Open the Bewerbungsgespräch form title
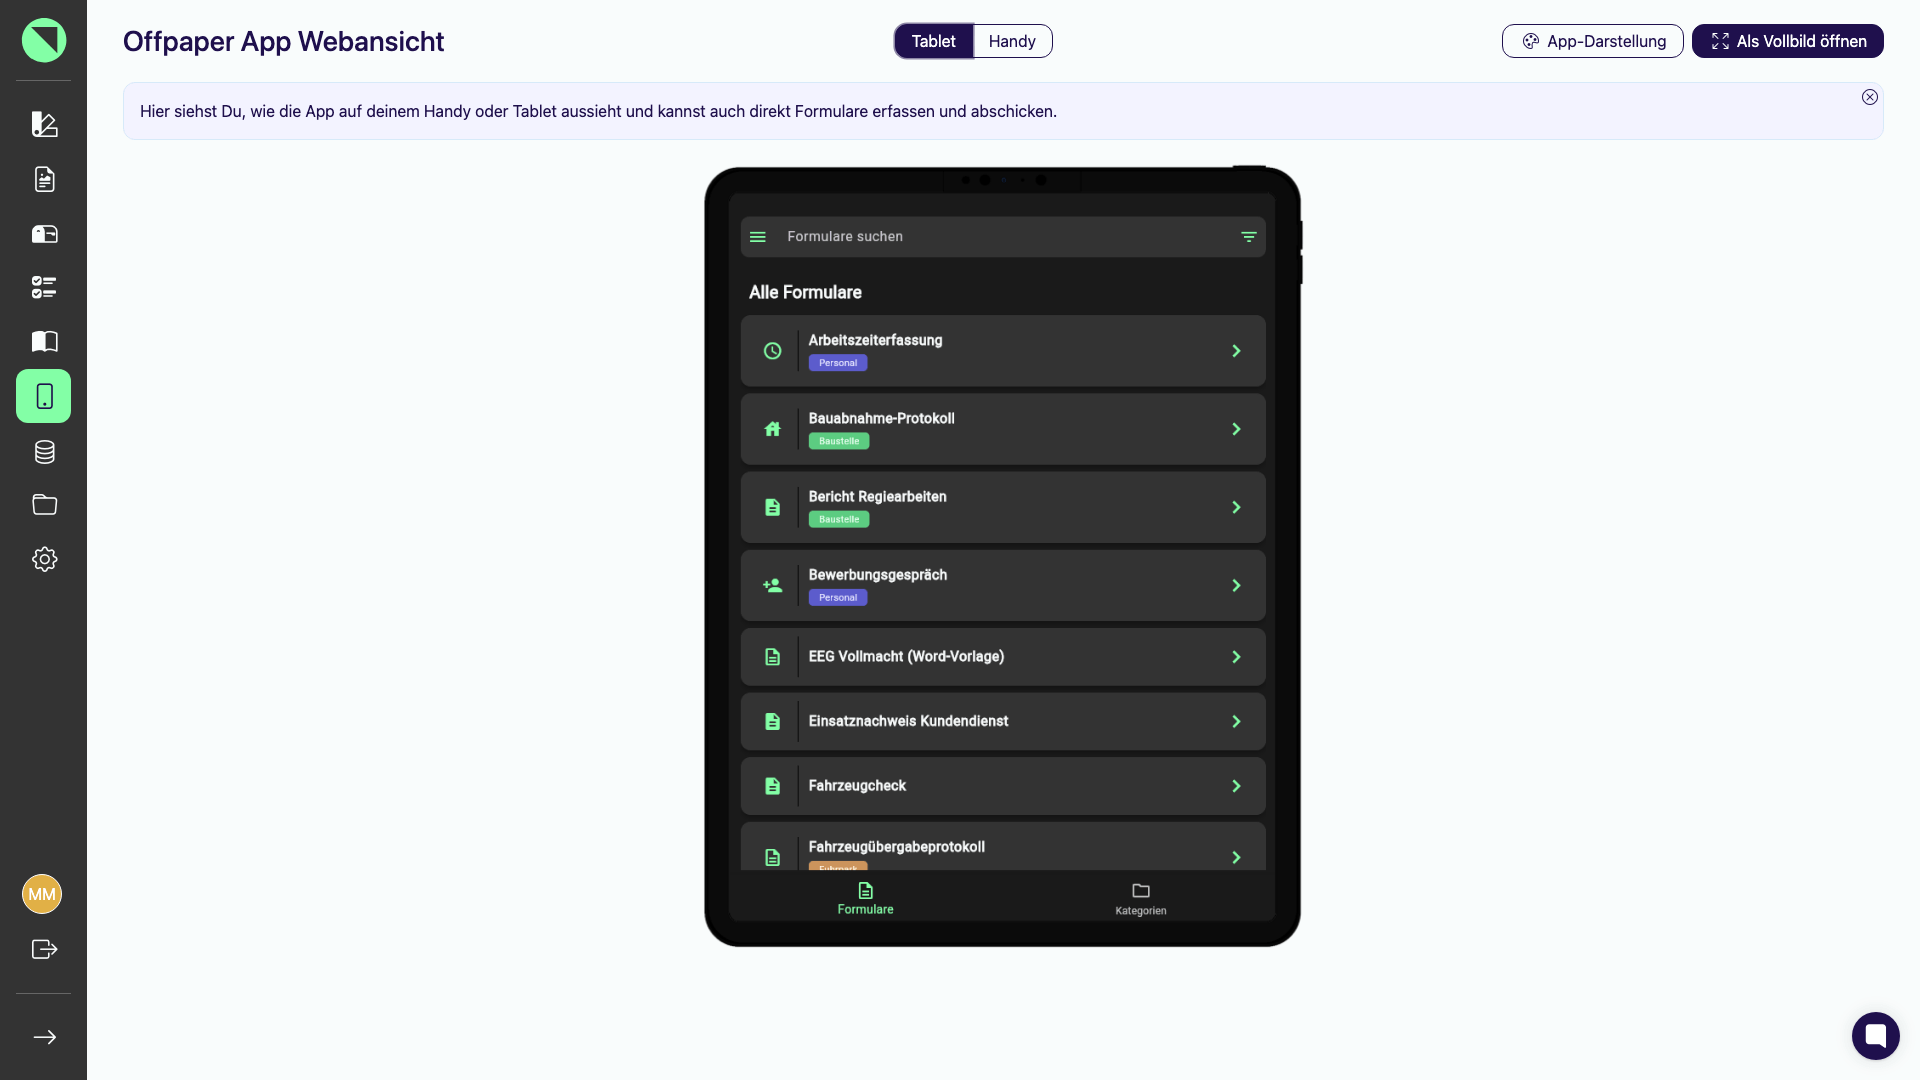The image size is (1920, 1080). pos(877,574)
